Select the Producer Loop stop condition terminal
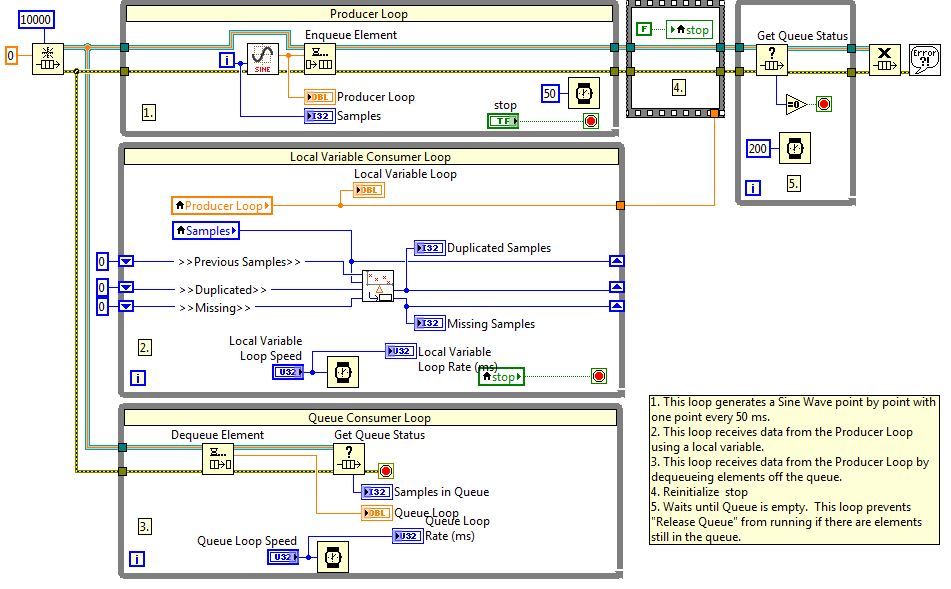This screenshot has width=951, height=589. (591, 121)
